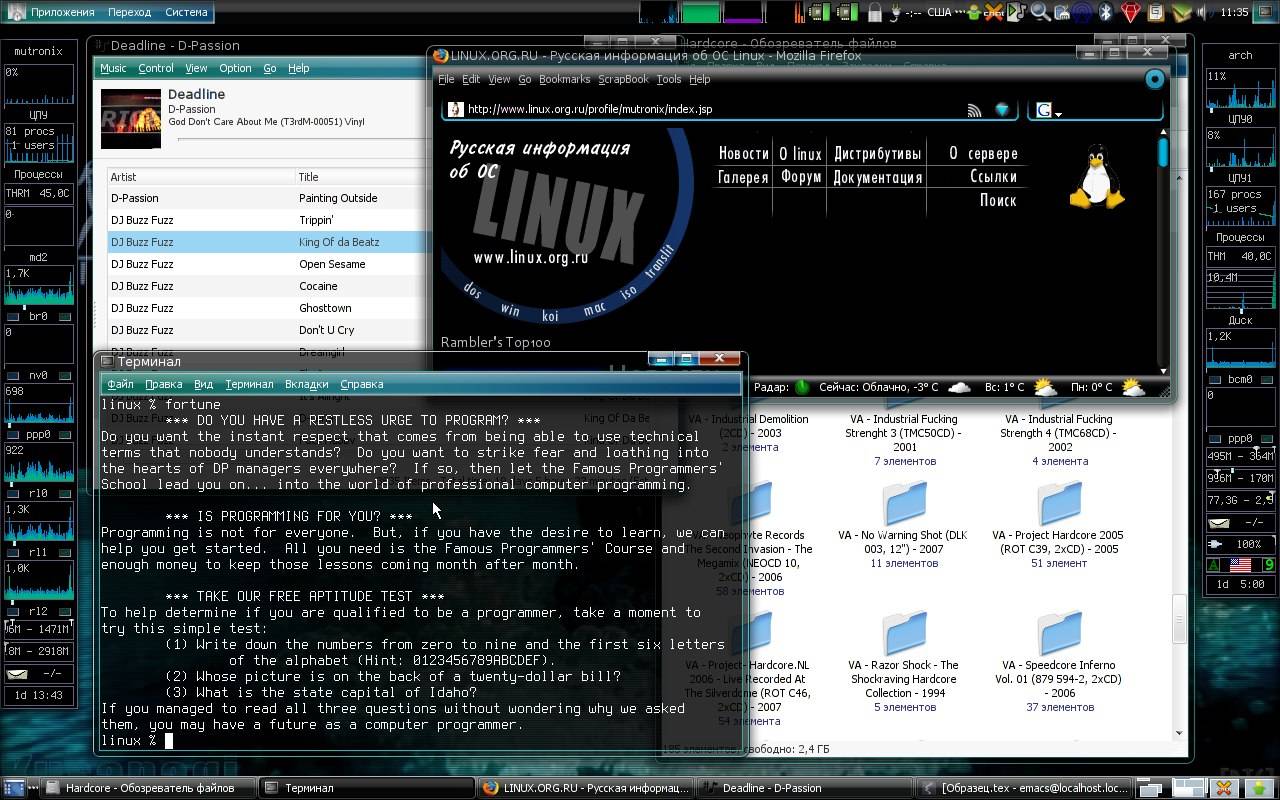Open the Переход menu in the top panel
The image size is (1280, 800).
click(129, 12)
